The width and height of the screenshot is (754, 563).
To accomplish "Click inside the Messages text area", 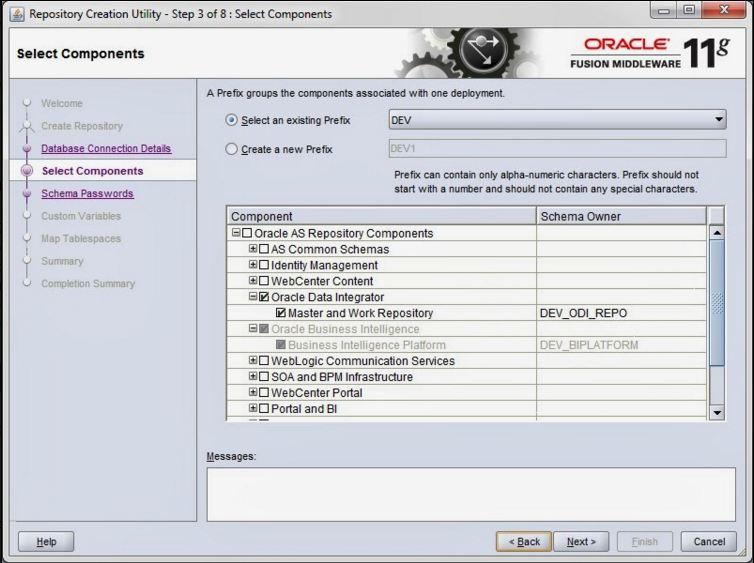I will pyautogui.click(x=471, y=494).
